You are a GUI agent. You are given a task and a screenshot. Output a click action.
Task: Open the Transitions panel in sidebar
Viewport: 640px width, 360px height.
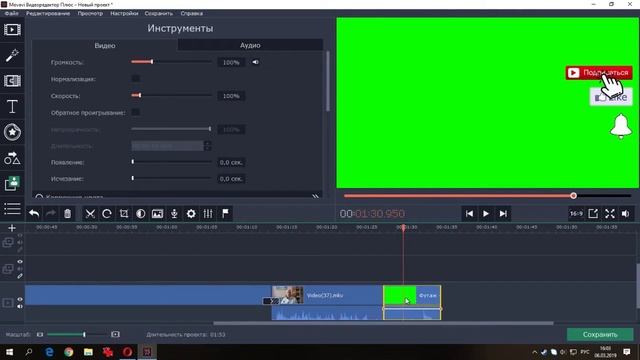(x=12, y=81)
